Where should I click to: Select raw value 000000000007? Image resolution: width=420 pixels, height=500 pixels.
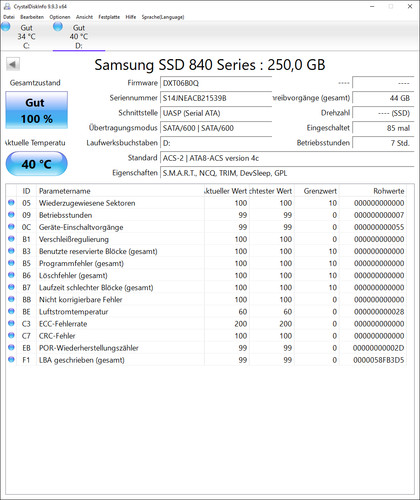[x=379, y=215]
